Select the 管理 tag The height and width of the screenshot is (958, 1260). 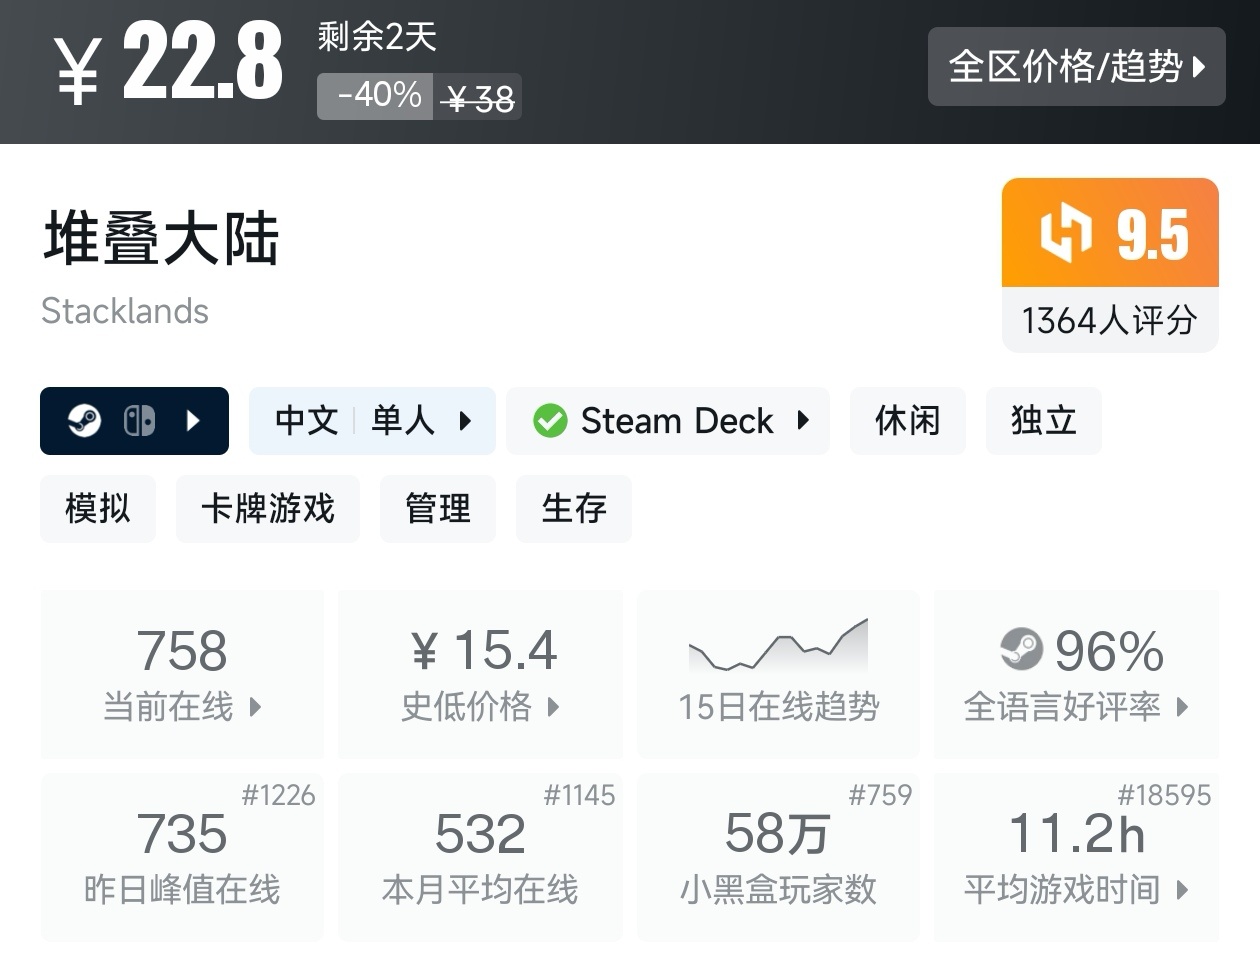tap(437, 509)
